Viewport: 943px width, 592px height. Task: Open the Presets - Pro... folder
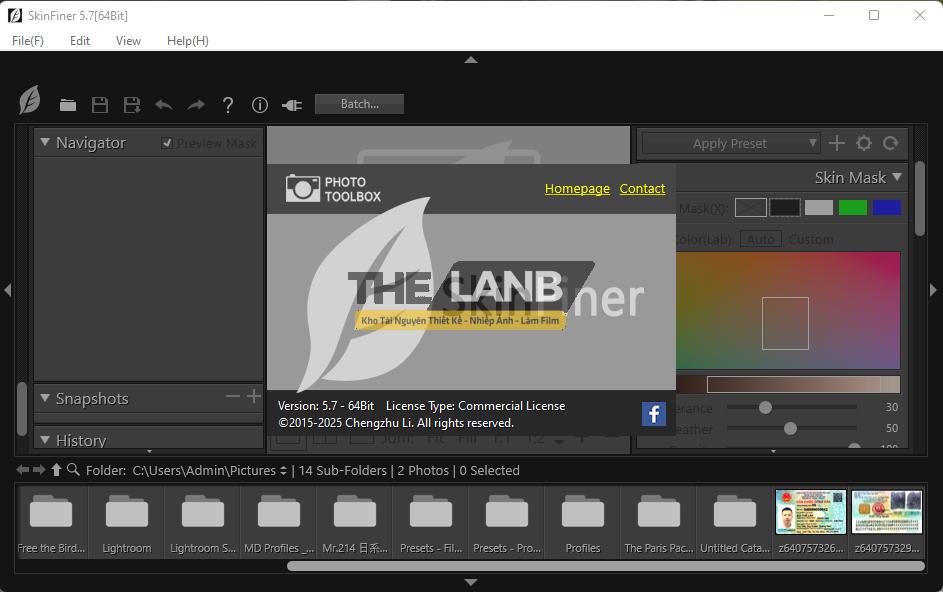(507, 522)
